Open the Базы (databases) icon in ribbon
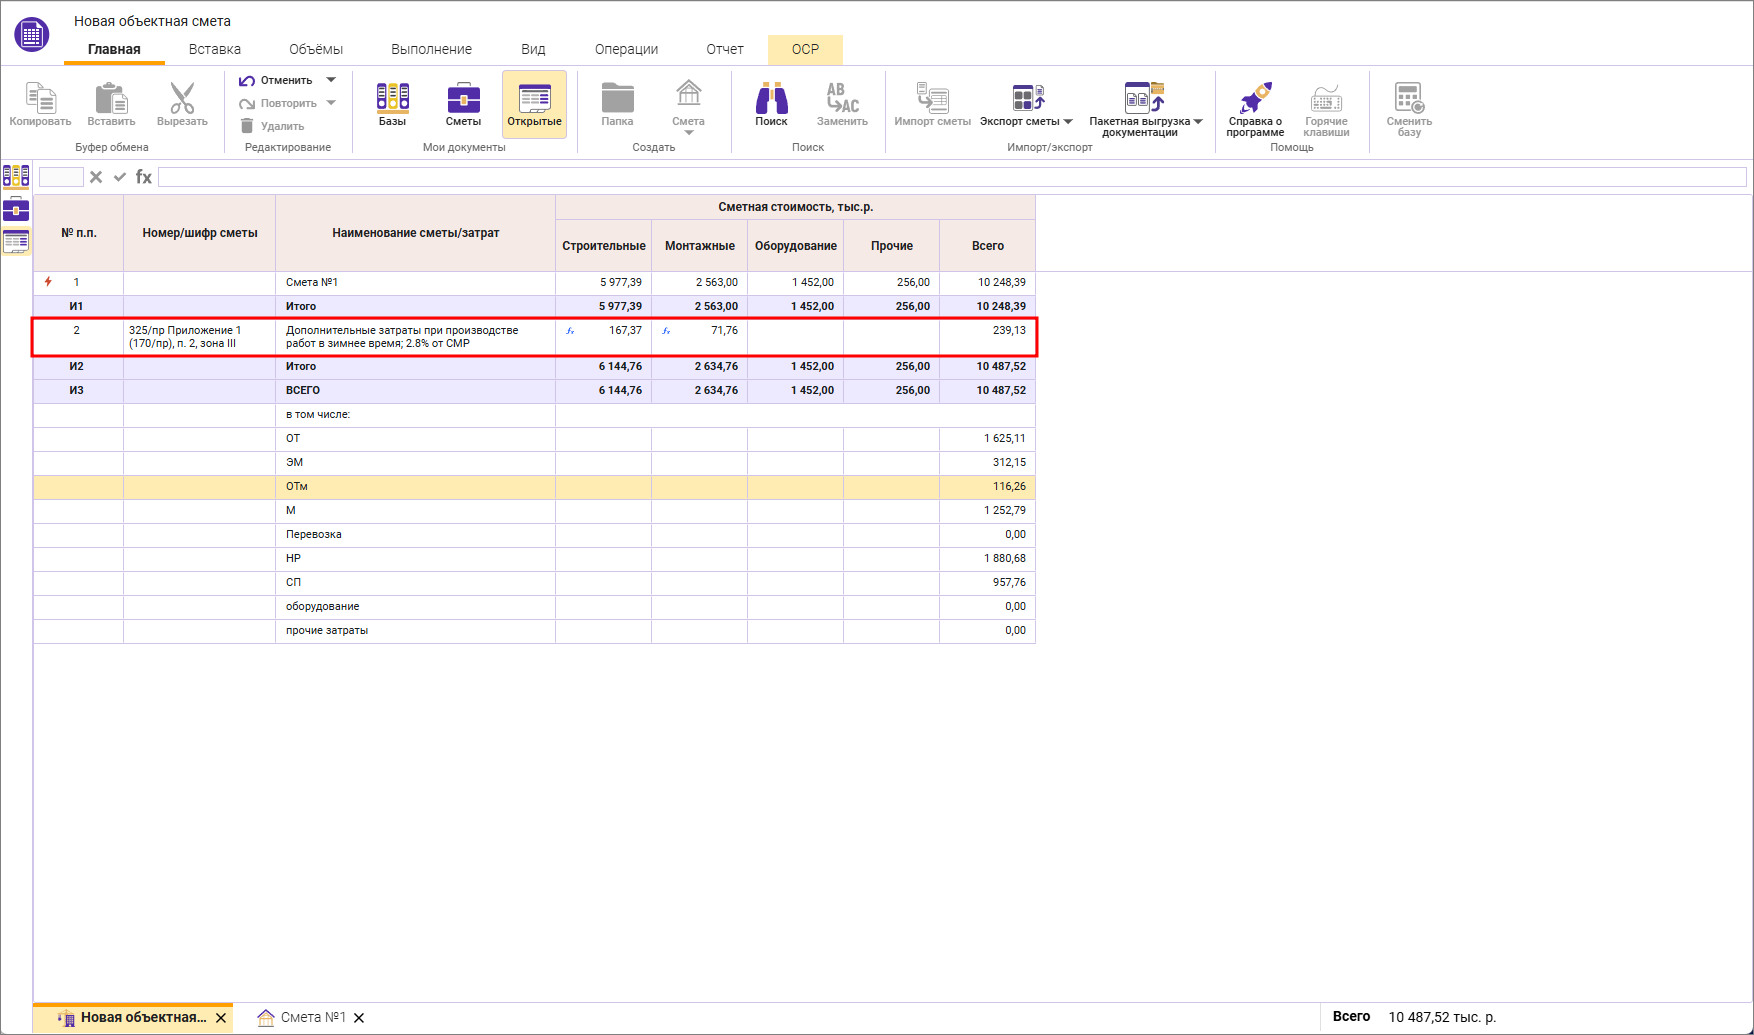Image resolution: width=1754 pixels, height=1035 pixels. tap(392, 104)
